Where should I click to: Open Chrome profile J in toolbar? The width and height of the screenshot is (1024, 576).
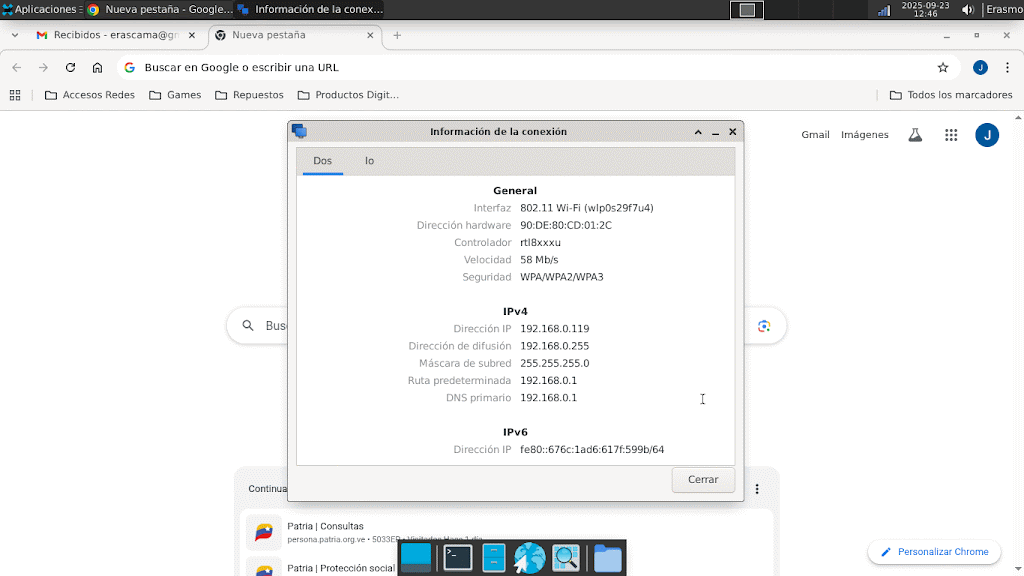pos(980,67)
